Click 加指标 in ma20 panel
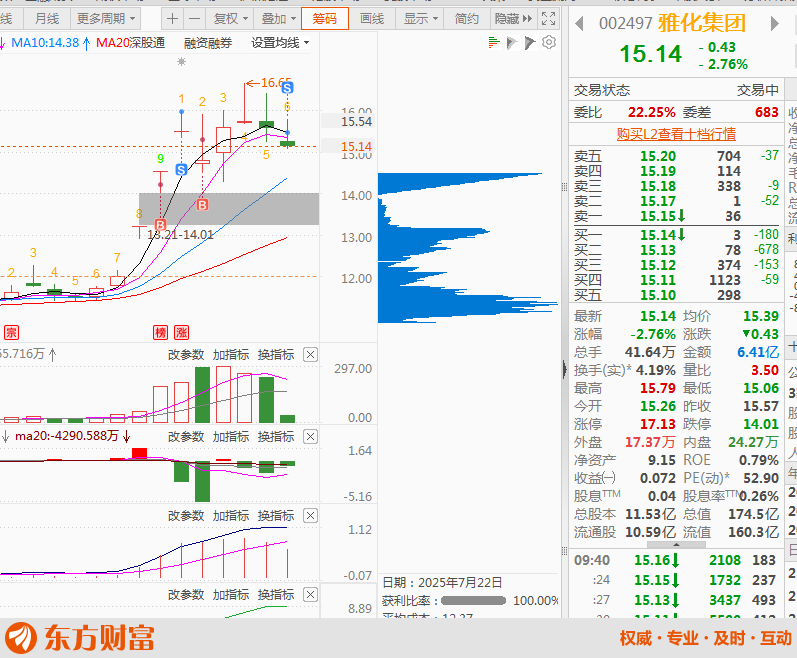 click(x=231, y=436)
